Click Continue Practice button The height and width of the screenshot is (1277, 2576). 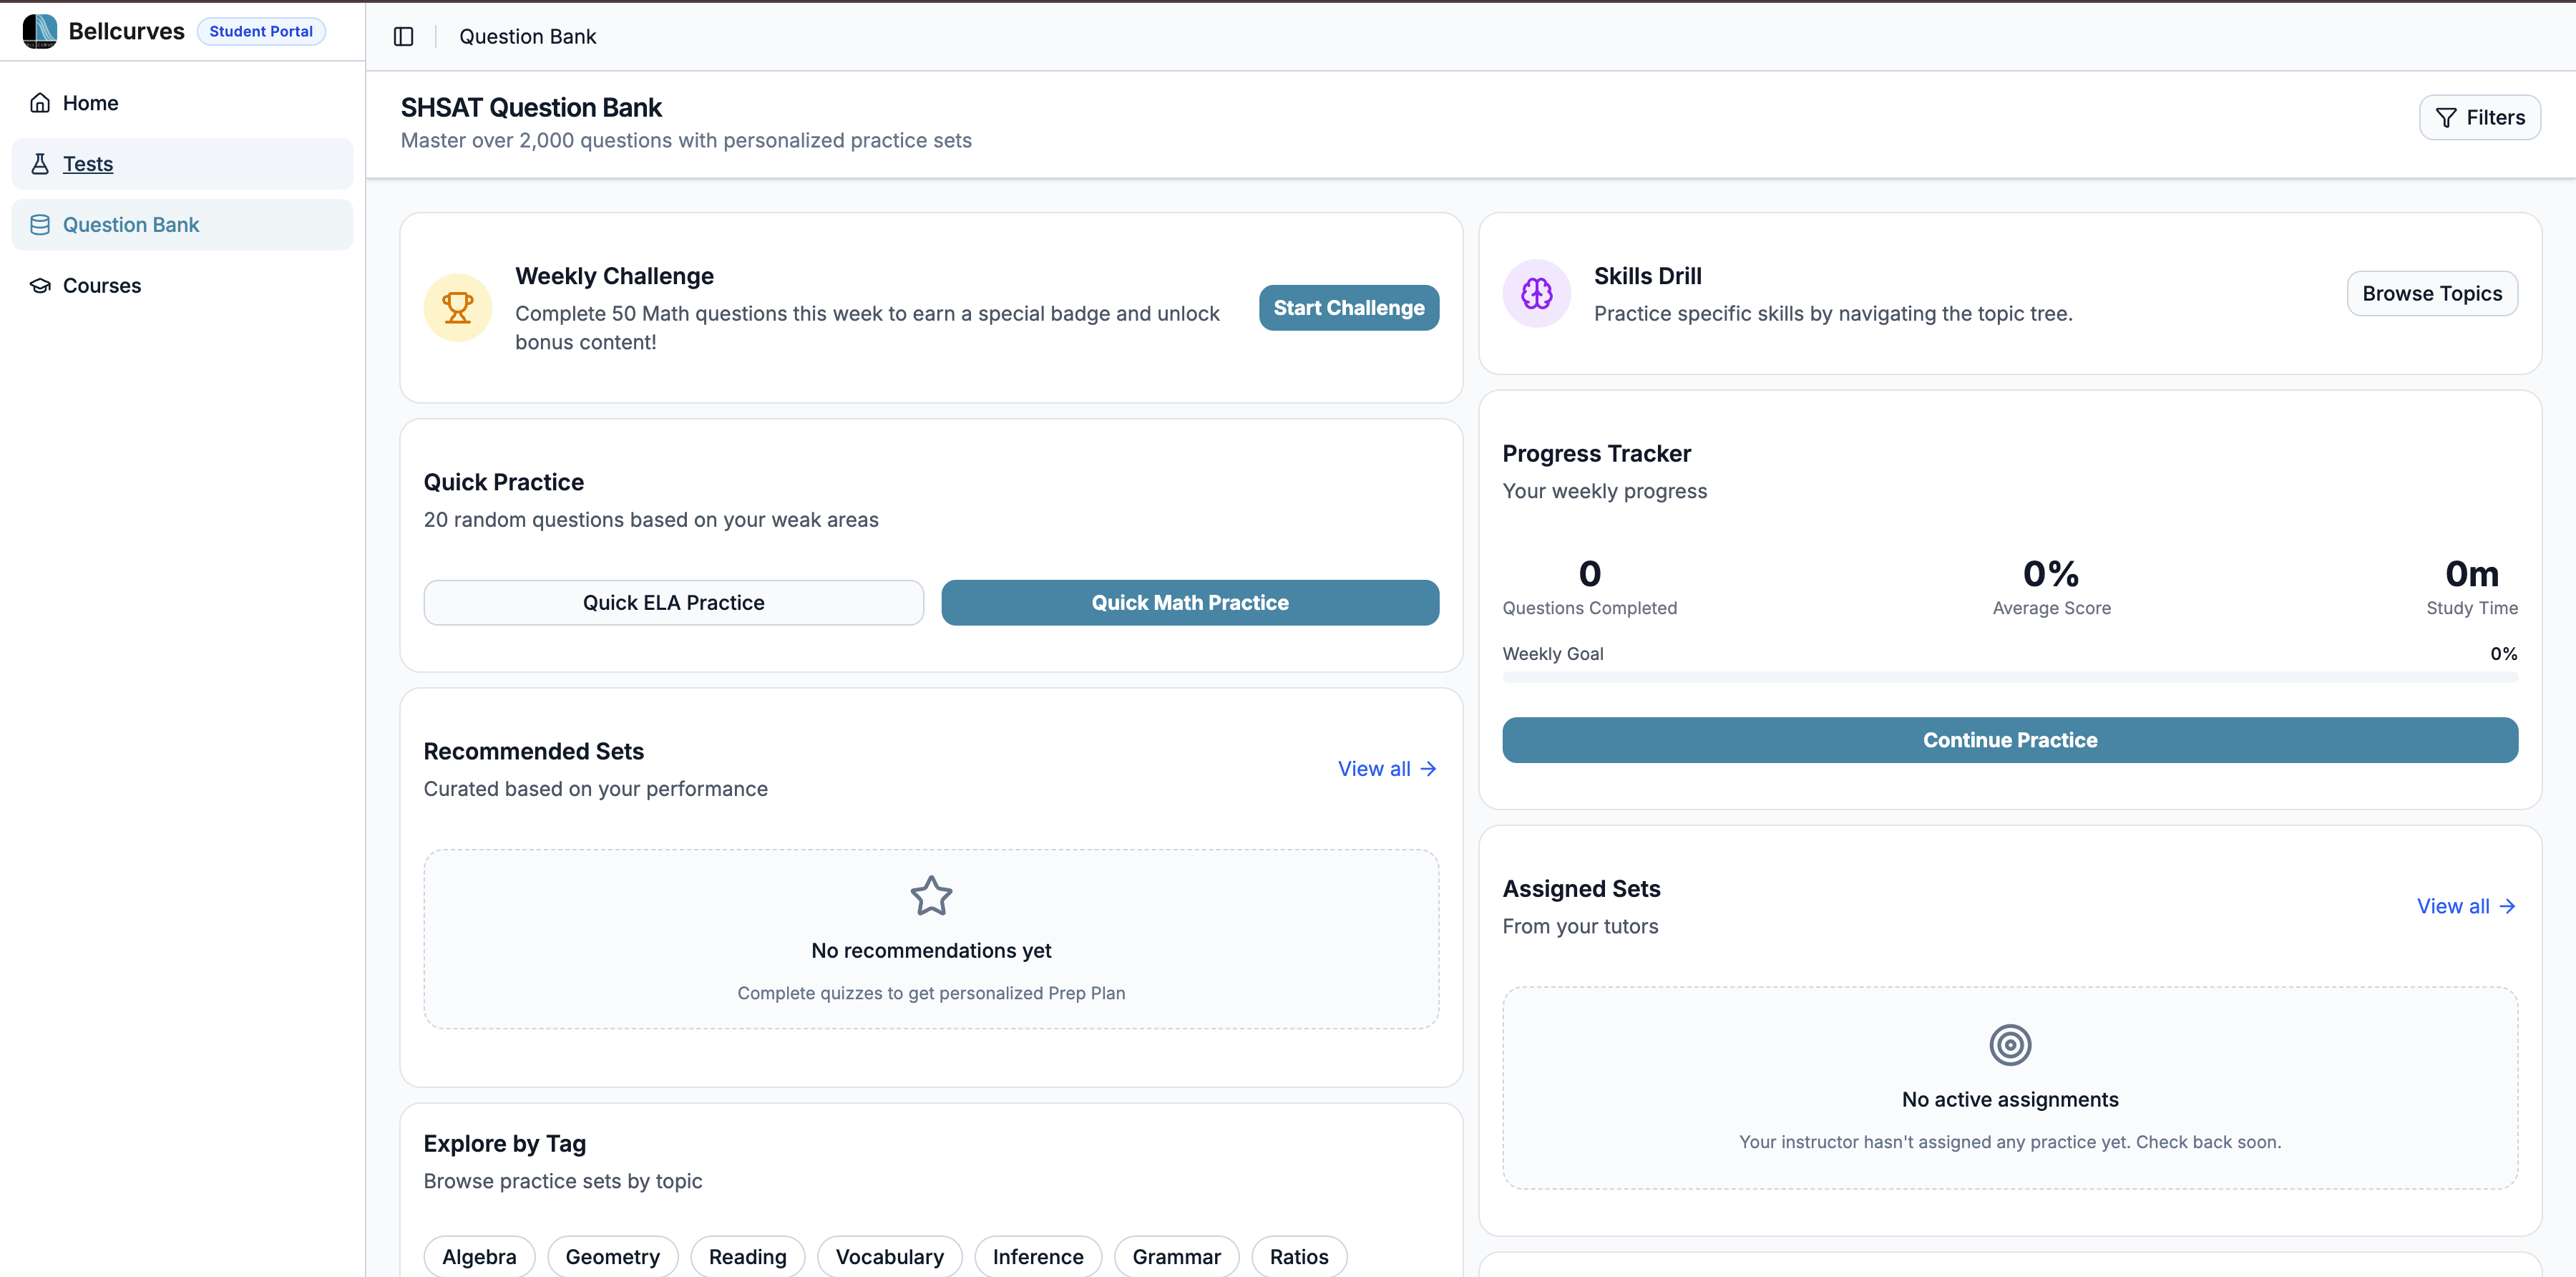pyautogui.click(x=2010, y=740)
